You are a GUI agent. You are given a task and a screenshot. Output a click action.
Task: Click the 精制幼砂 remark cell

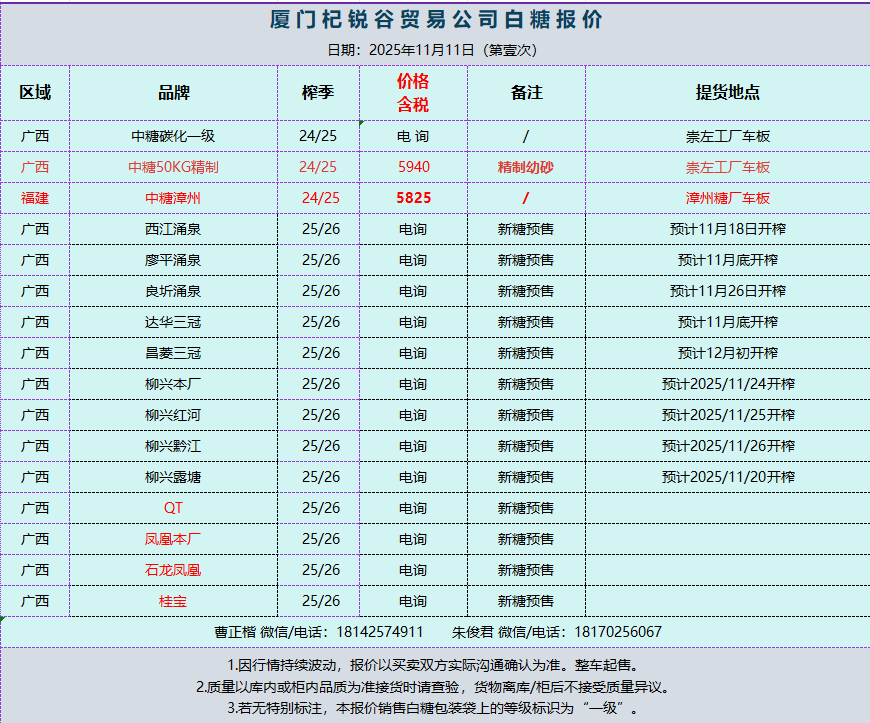[527, 167]
